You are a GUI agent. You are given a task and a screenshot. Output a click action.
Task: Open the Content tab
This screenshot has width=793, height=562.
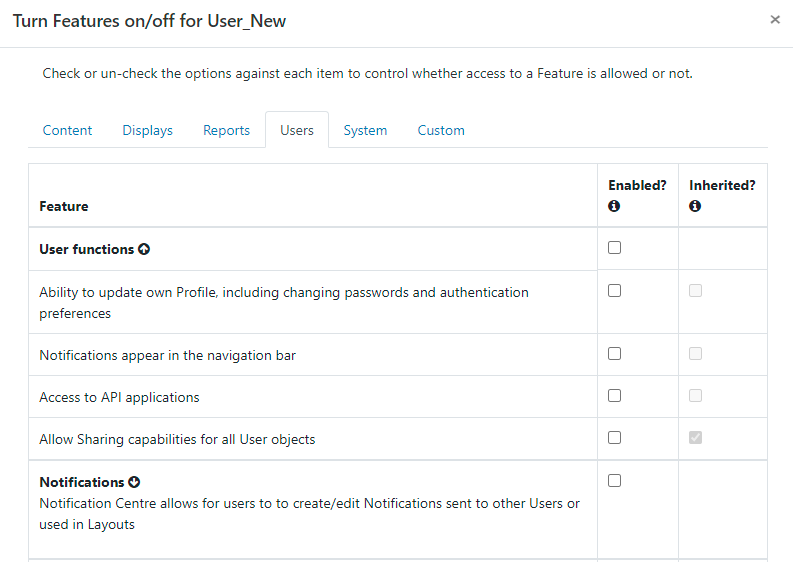67,131
